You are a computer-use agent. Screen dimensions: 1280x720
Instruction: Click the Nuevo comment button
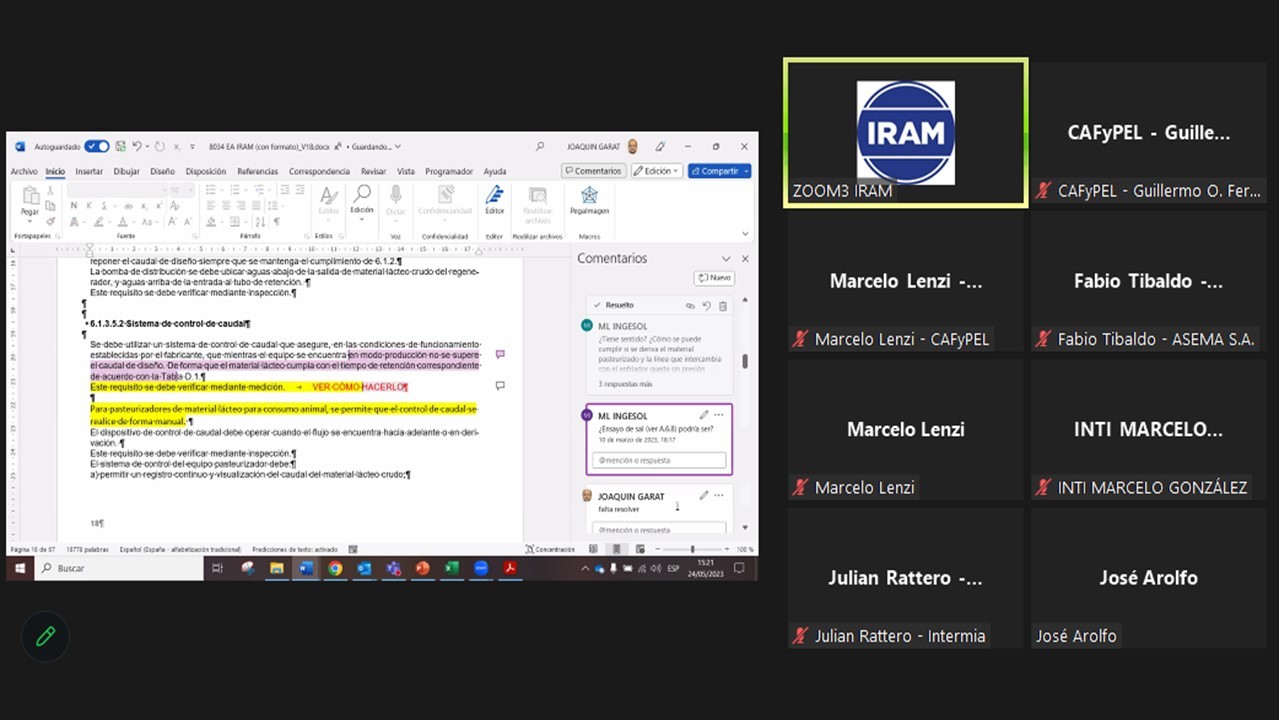[715, 278]
